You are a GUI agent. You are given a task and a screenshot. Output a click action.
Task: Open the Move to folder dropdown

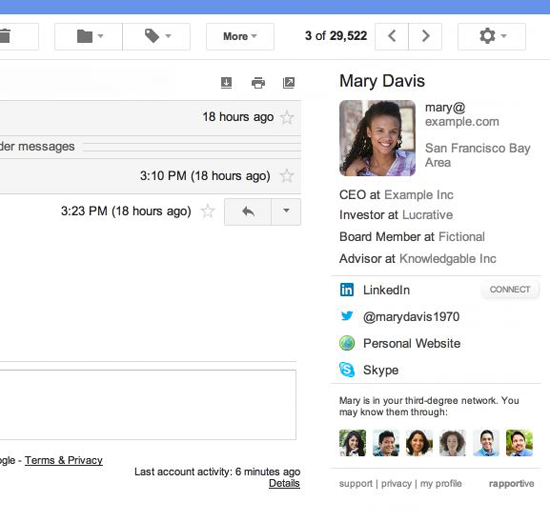click(88, 36)
